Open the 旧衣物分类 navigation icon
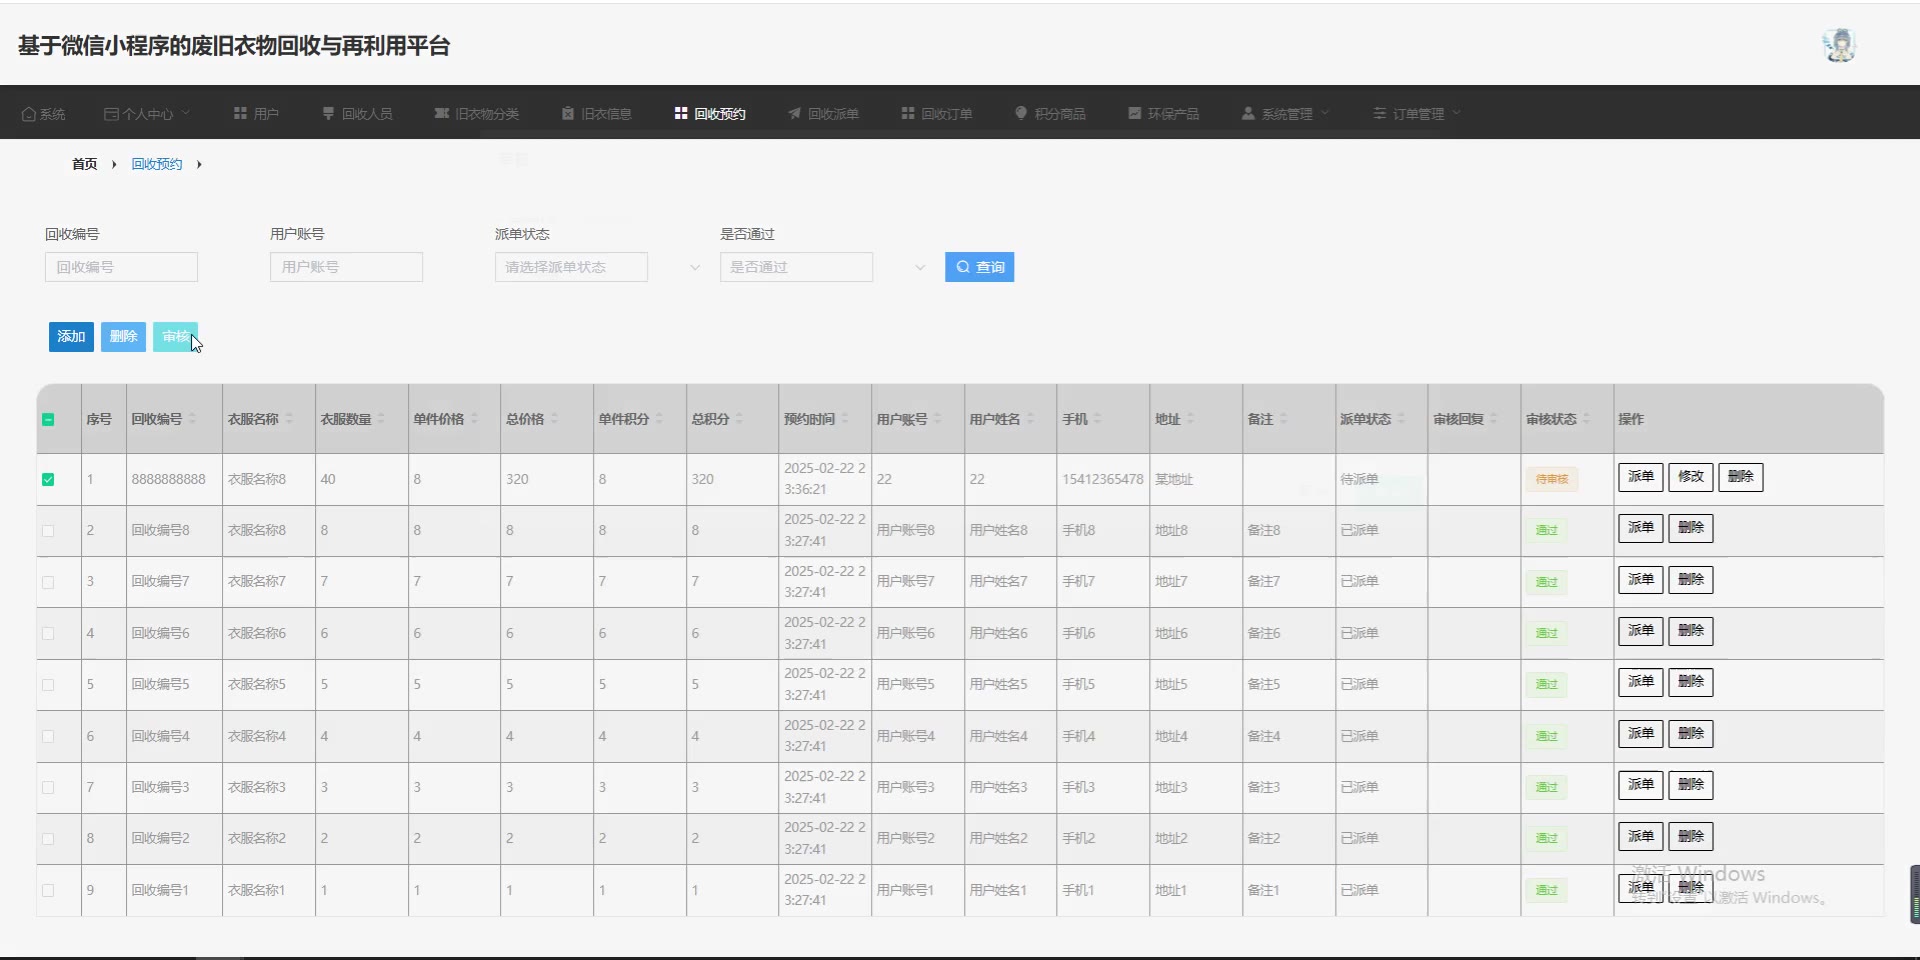Viewport: 1920px width, 960px height. (x=441, y=114)
